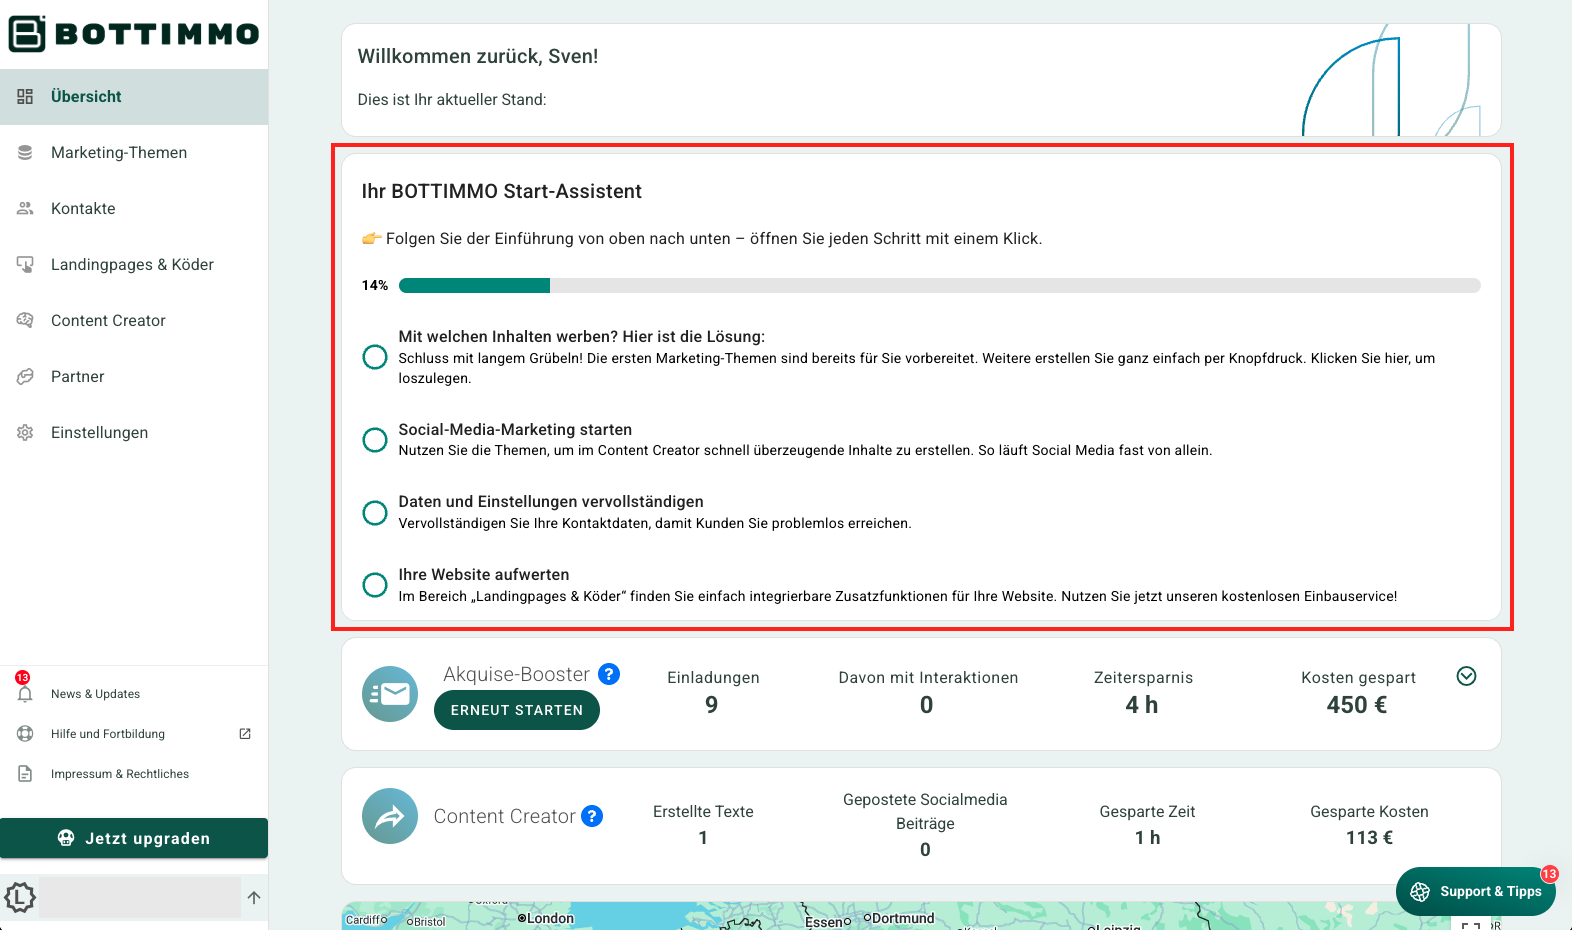1572x930 pixels.
Task: Tick the circle for 'Daten und Einstellungen vervollständigen'
Action: pyautogui.click(x=375, y=513)
